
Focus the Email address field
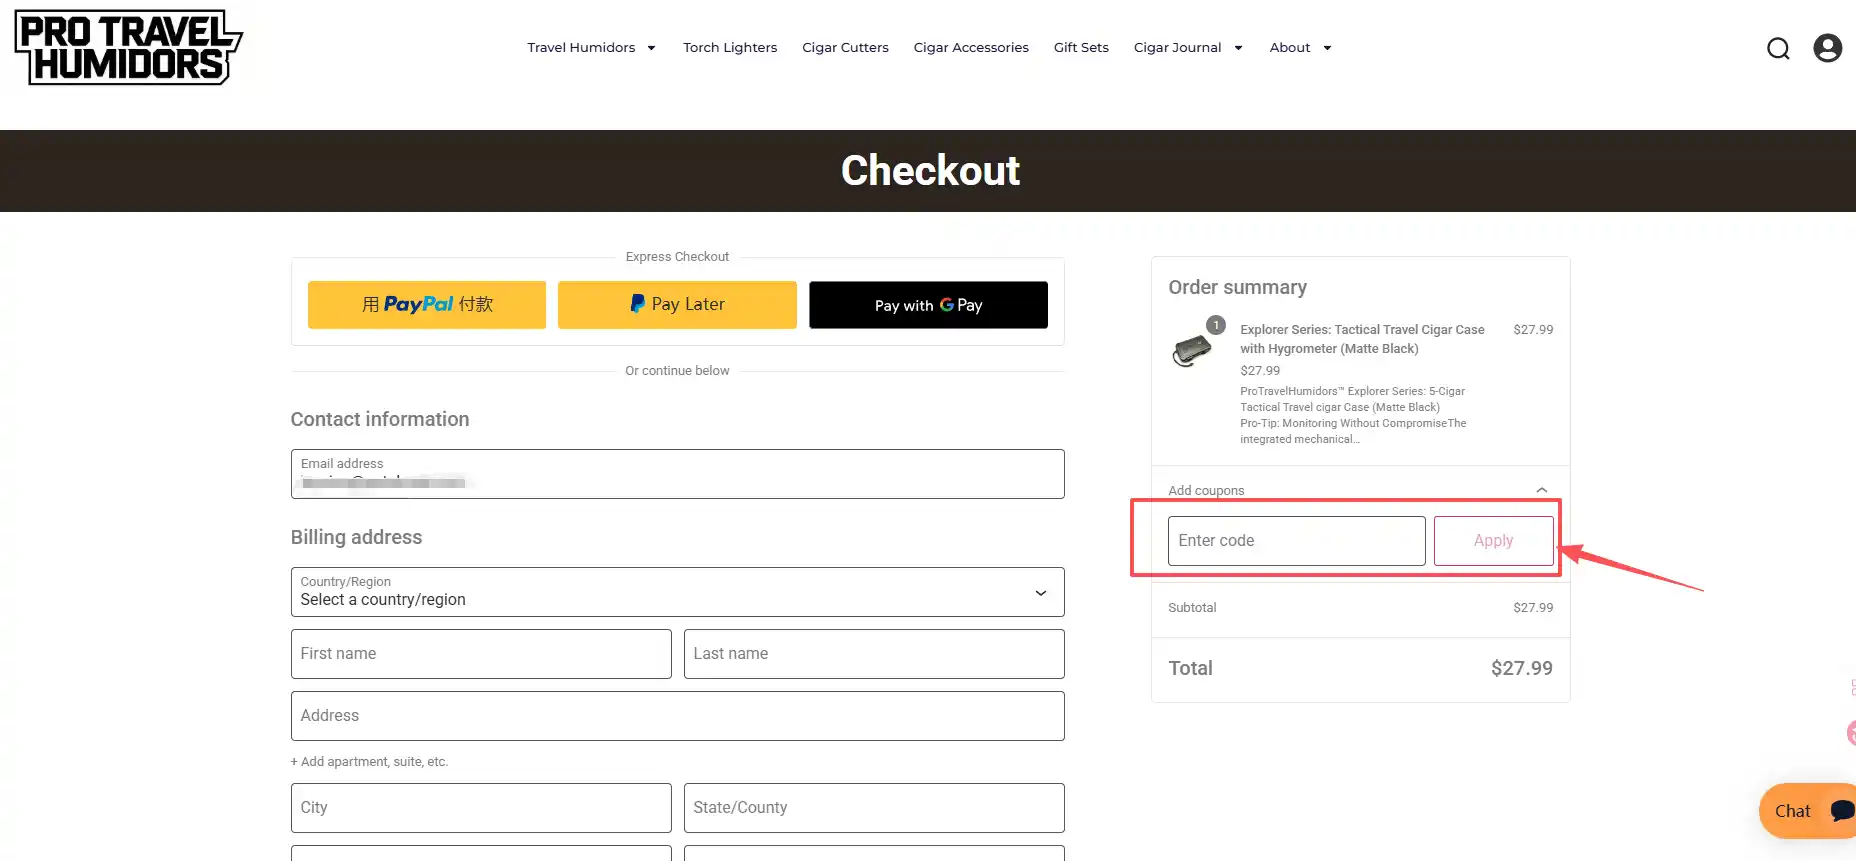click(677, 474)
